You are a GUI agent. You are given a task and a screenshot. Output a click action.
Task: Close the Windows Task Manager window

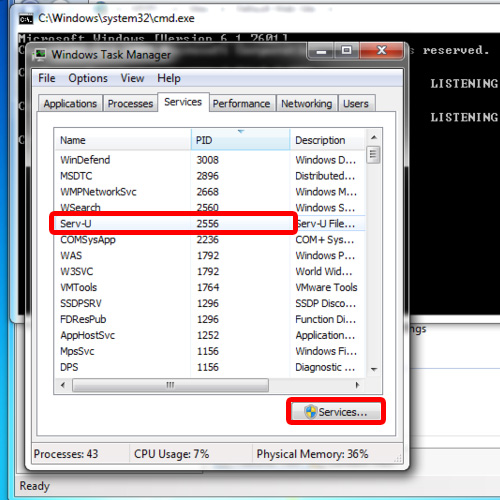(381, 51)
